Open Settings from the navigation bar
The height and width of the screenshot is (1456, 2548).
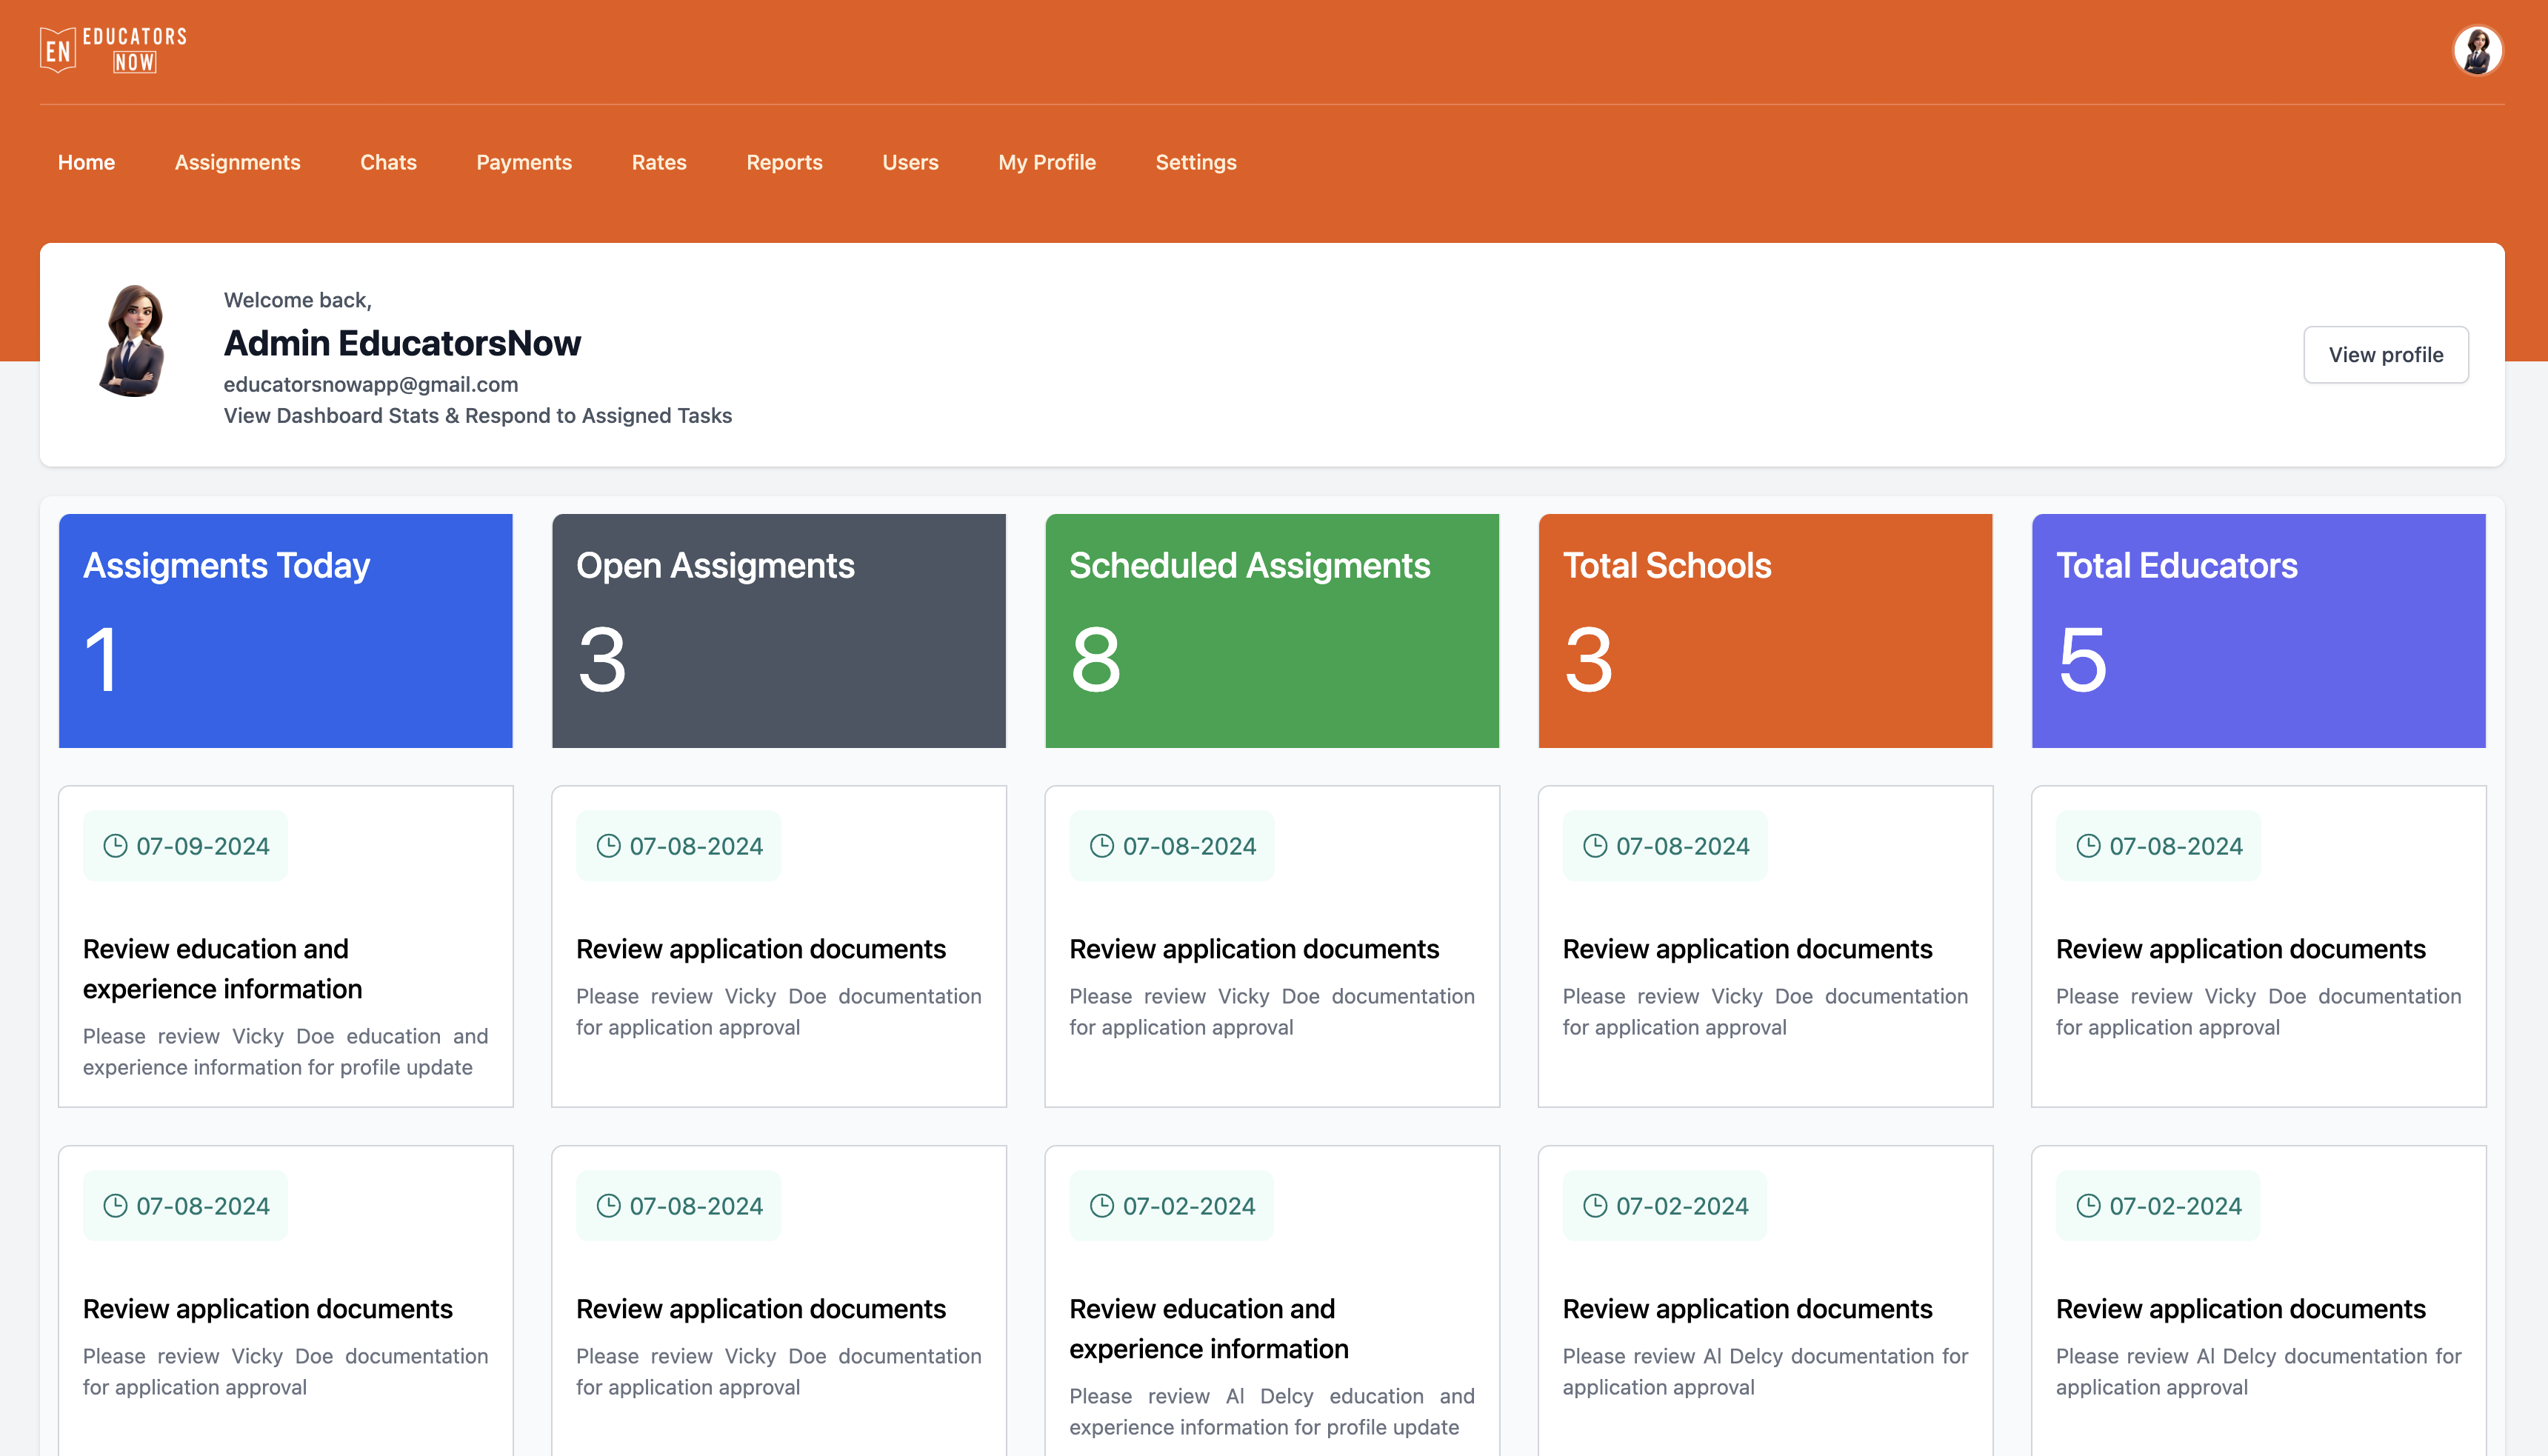[1195, 162]
